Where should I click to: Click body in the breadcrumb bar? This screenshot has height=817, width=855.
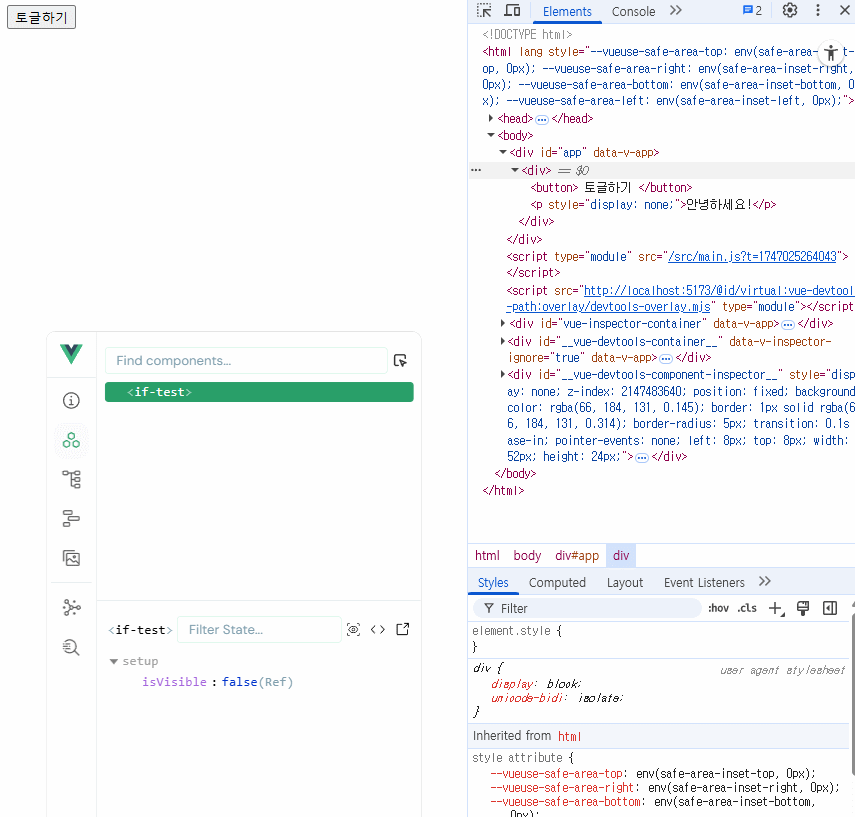point(527,556)
